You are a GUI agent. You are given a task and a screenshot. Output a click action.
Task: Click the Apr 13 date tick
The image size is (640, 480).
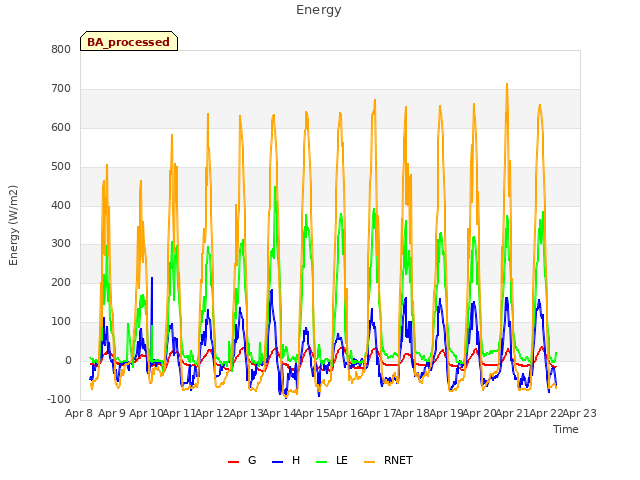pos(246,413)
